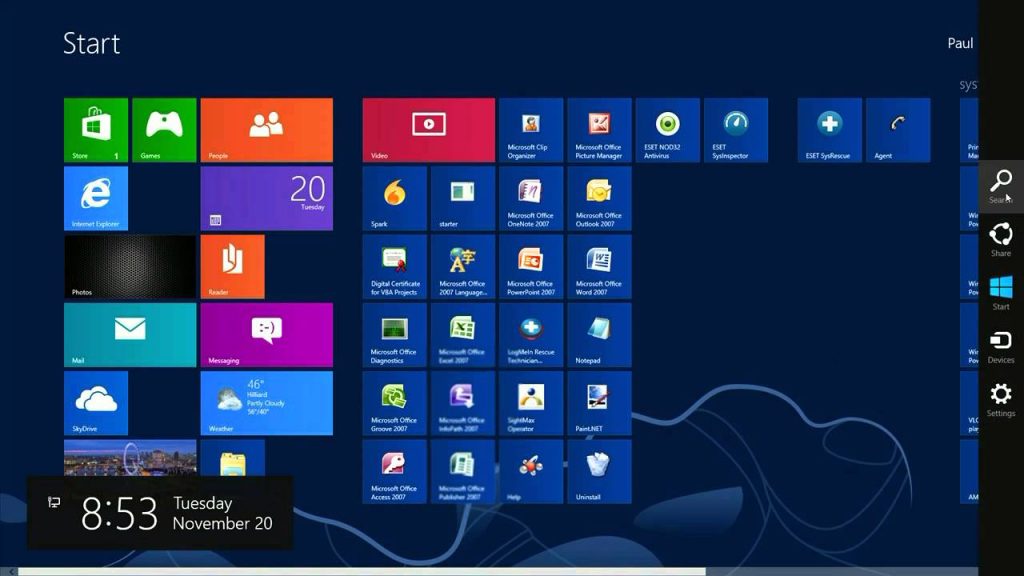Viewport: 1024px width, 576px height.
Task: Open Notepad tile
Action: pyautogui.click(x=599, y=335)
